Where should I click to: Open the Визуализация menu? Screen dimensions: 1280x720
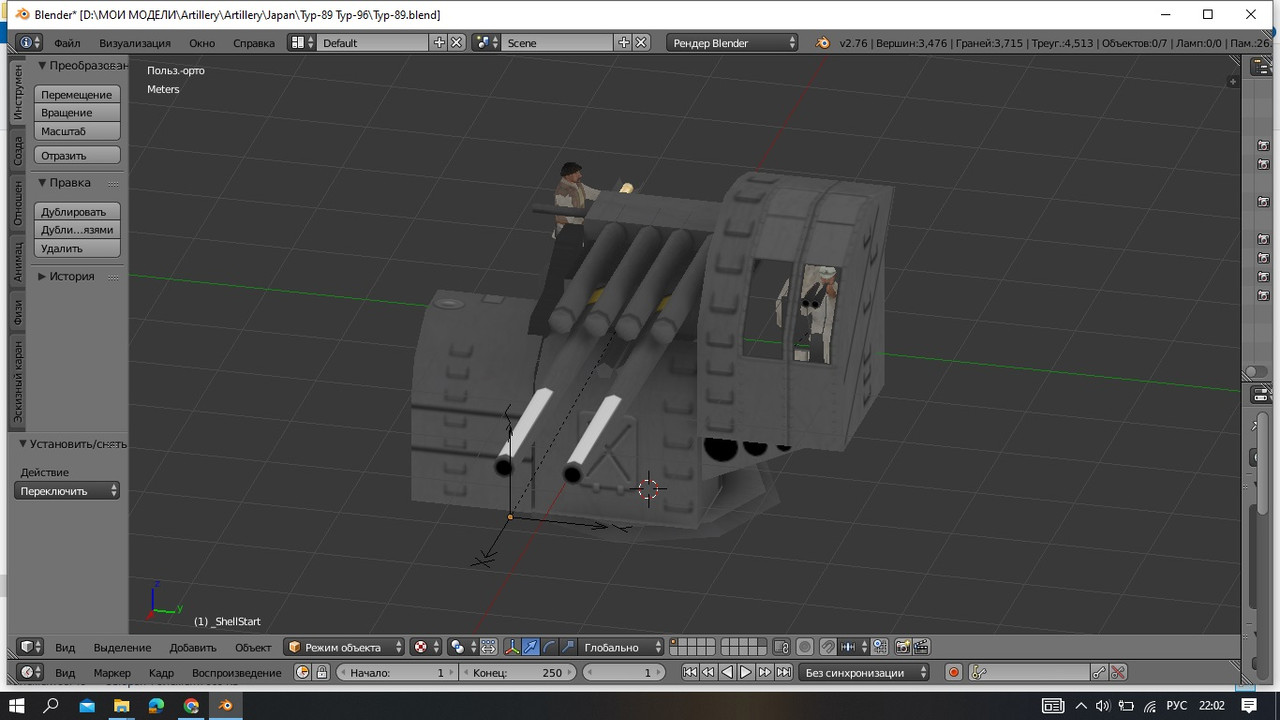point(135,43)
